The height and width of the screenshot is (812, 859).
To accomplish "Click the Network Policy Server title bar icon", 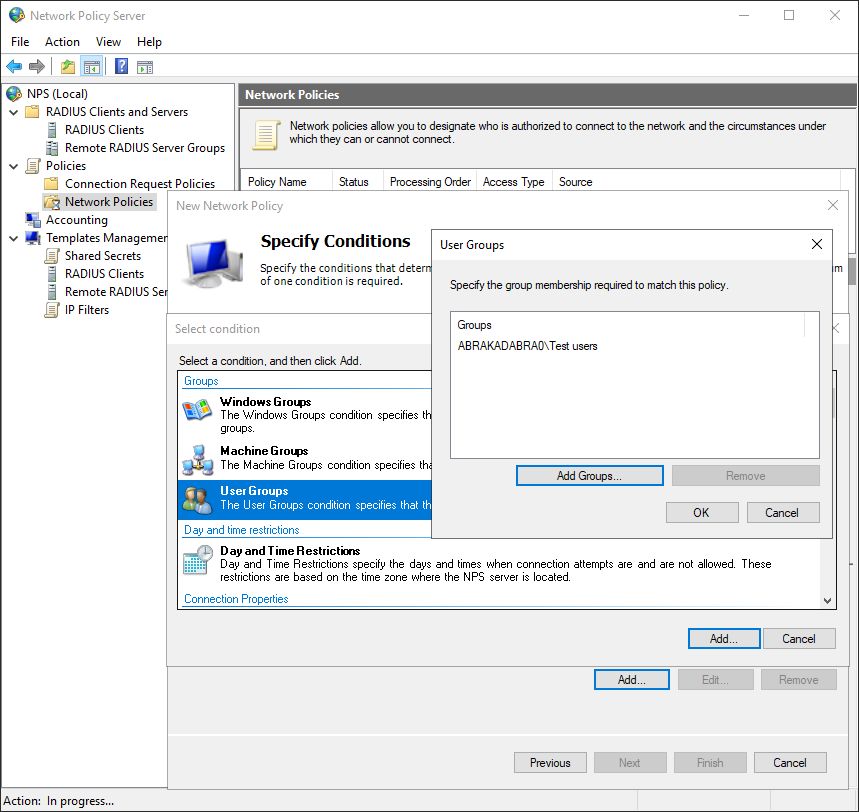I will tap(16, 15).
